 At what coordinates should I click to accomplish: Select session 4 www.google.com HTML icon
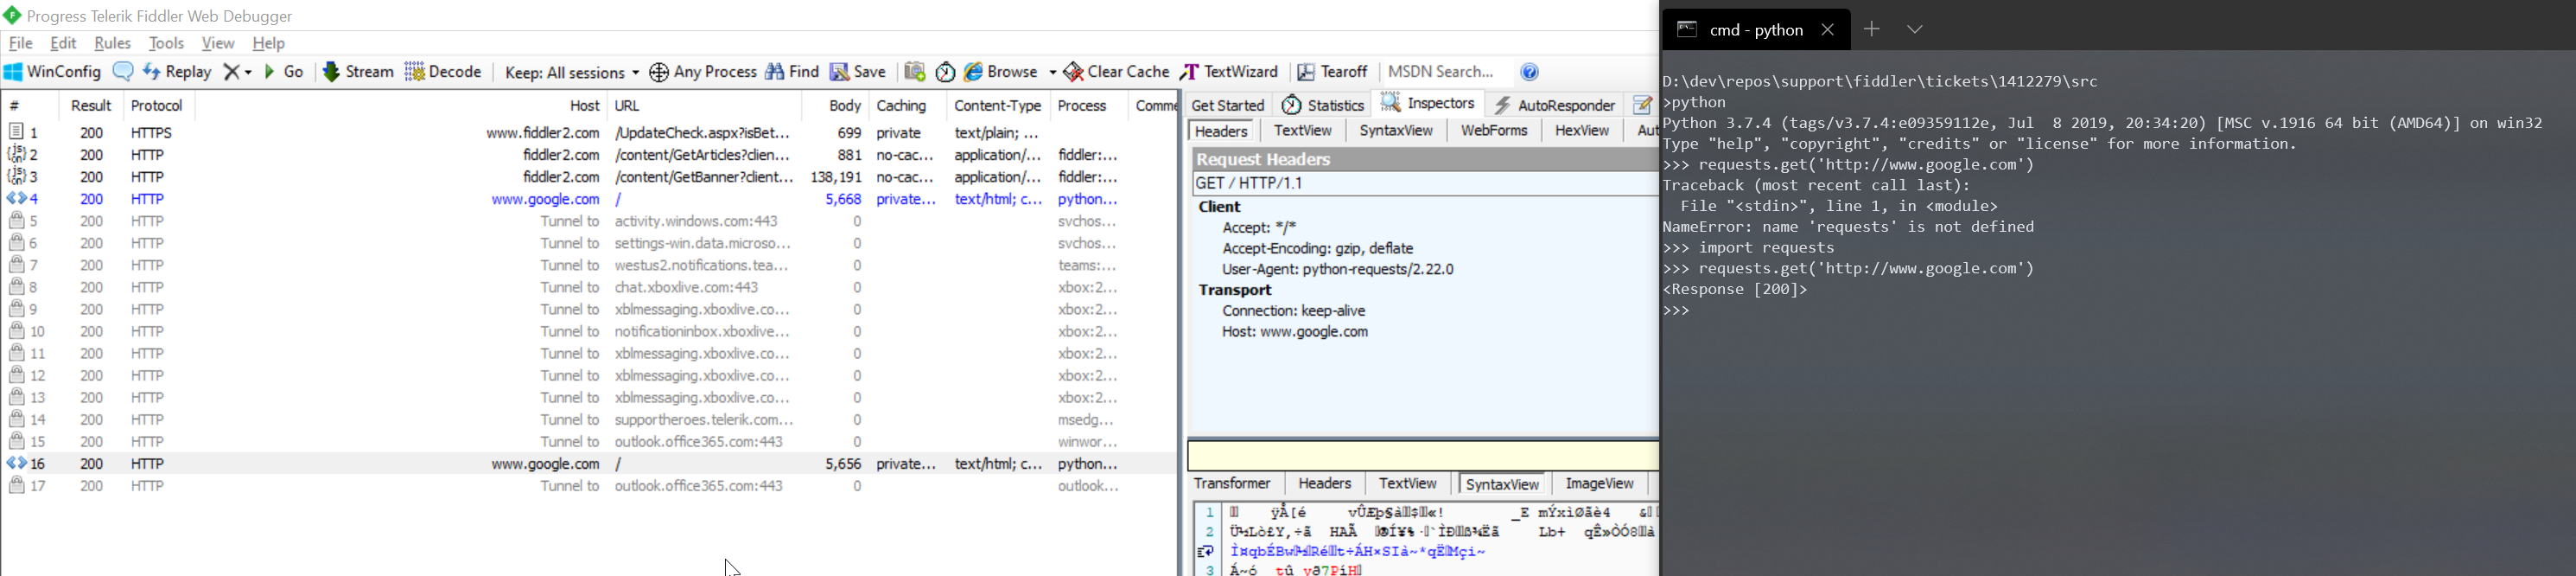coord(17,199)
